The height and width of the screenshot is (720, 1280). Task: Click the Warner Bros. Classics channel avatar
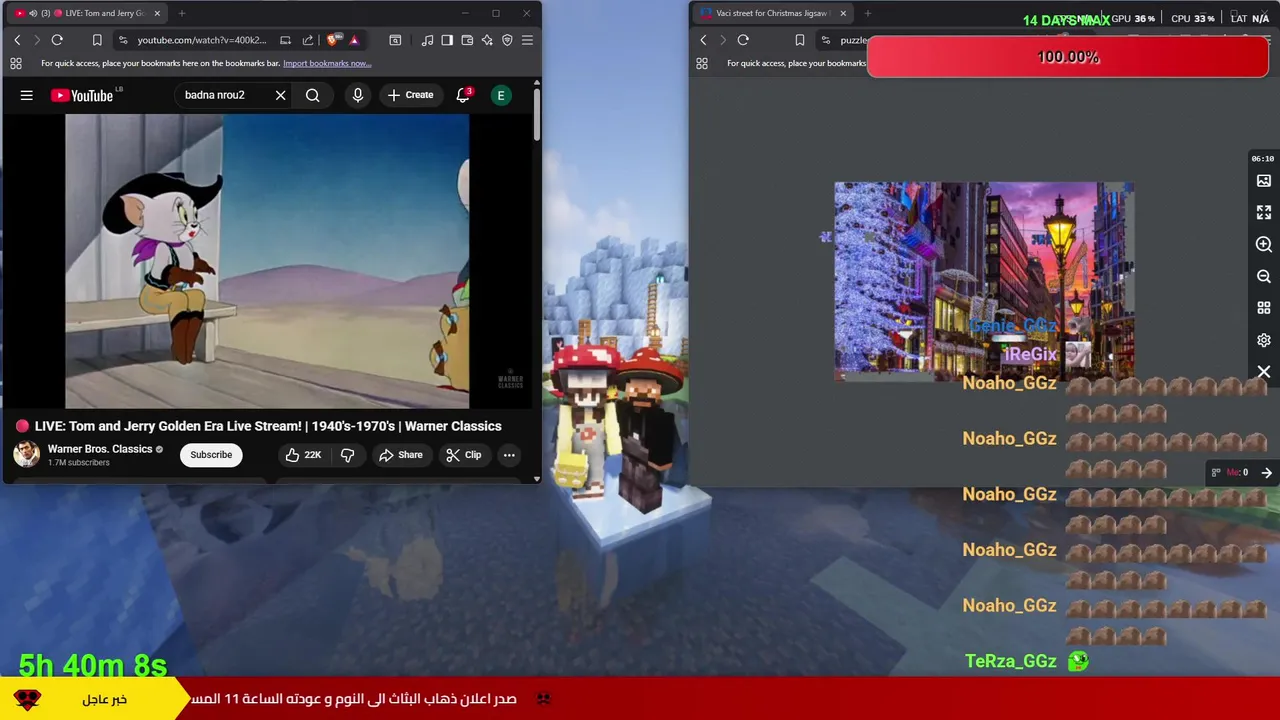tap(27, 454)
